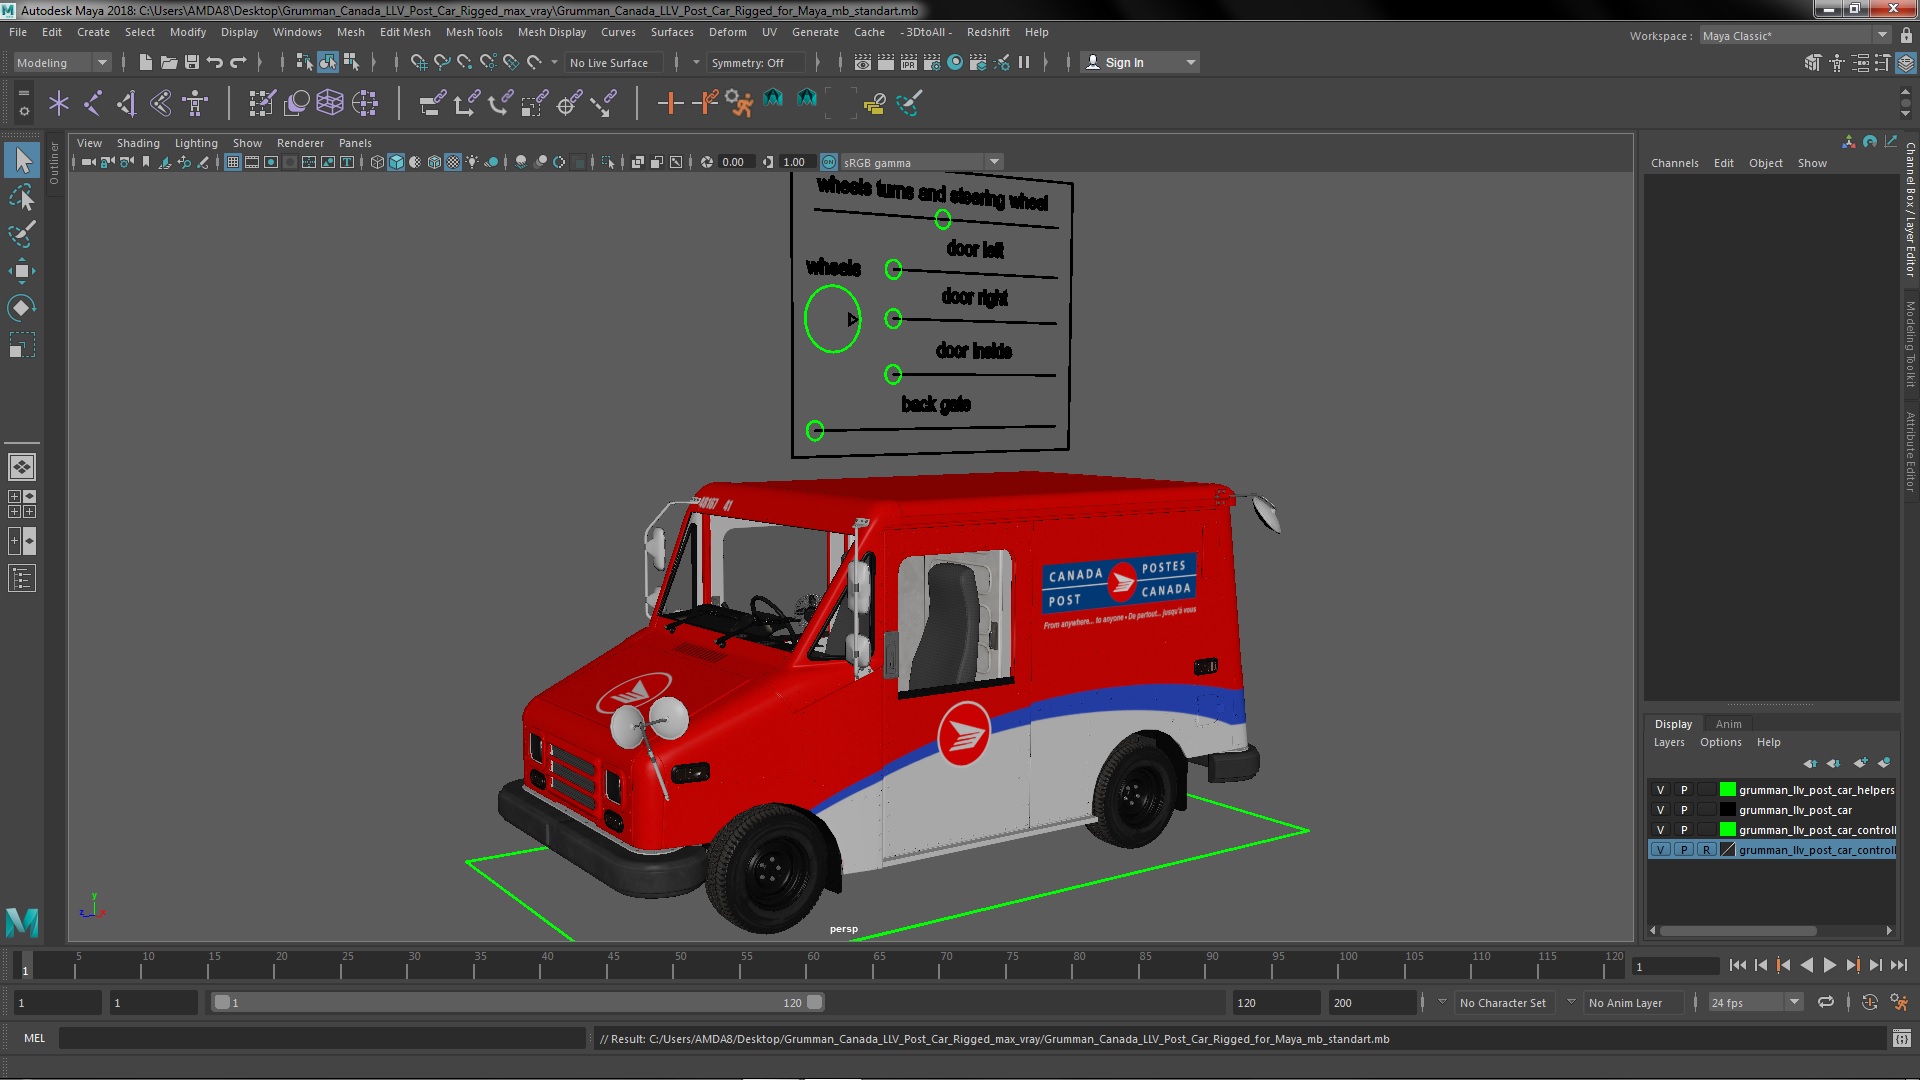Toggle the R reference mode of selected layer
This screenshot has width=1920, height=1080.
(1706, 850)
